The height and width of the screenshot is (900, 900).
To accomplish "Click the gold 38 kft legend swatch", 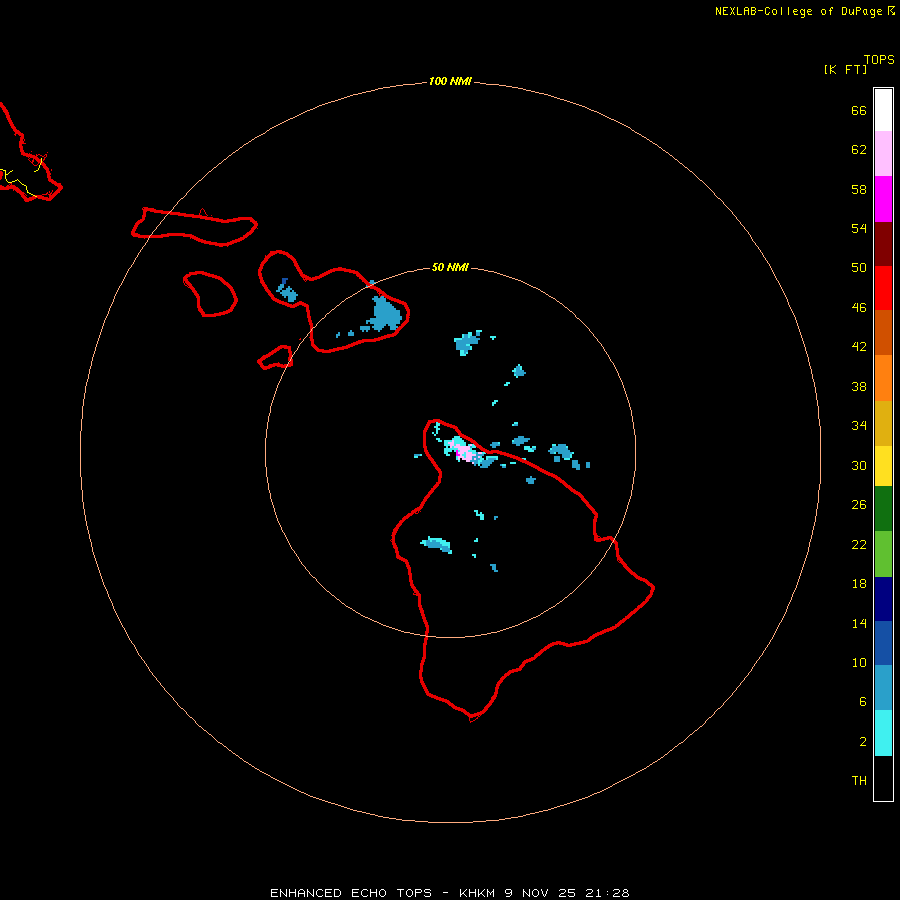I will [x=883, y=423].
